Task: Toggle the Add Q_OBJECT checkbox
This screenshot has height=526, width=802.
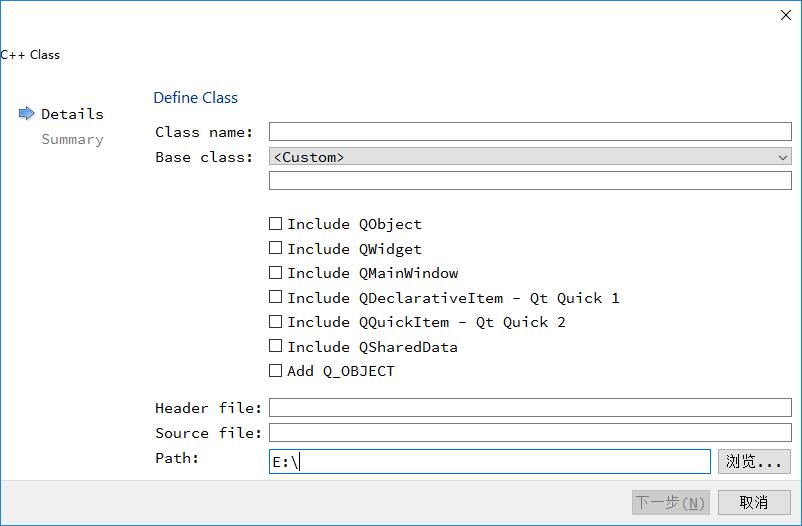Action: click(x=276, y=371)
